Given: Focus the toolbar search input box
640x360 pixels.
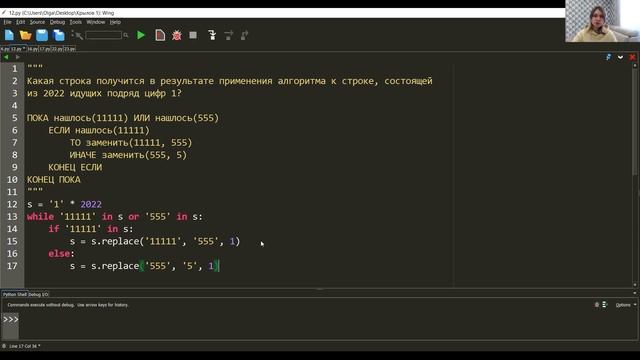Looking at the screenshot, I should 104,36.
